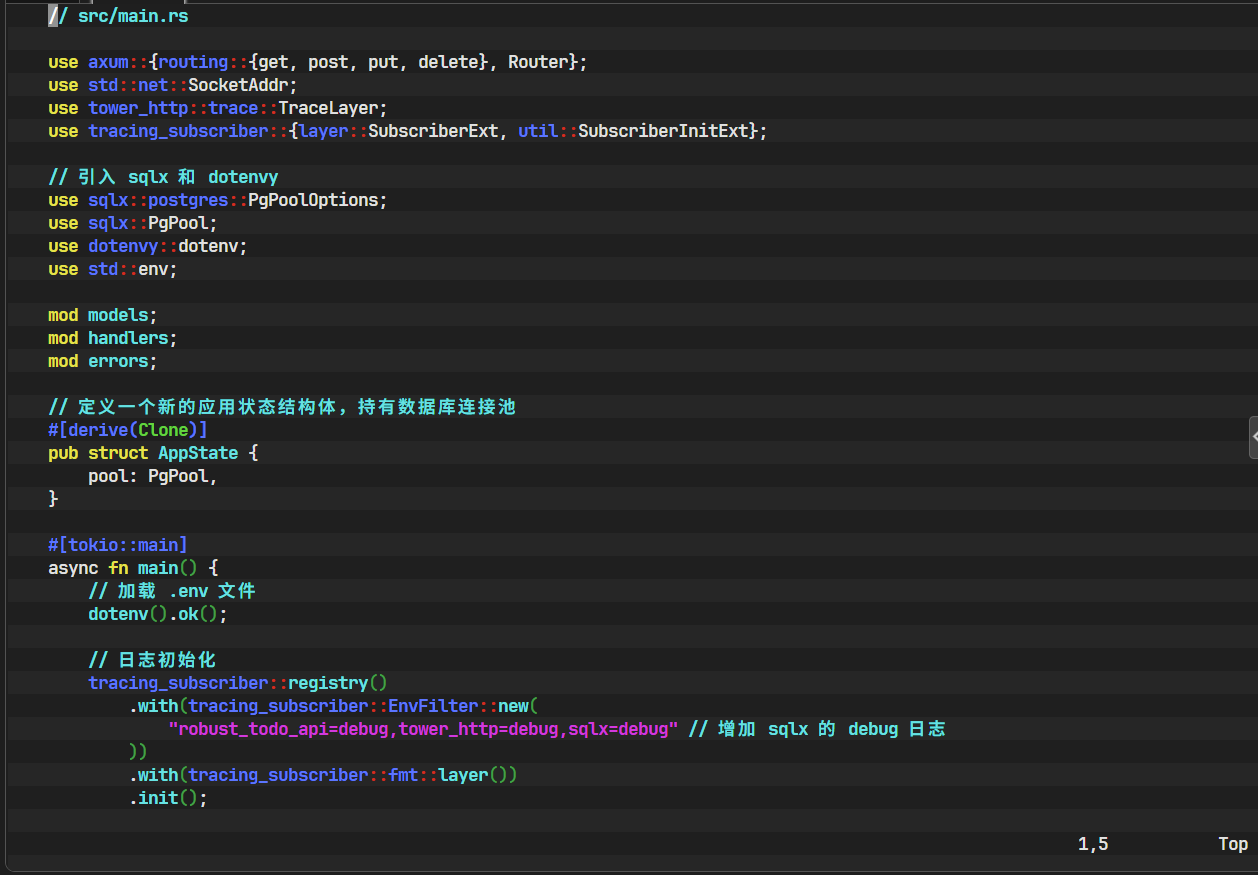Click 'EnvFilter' in the first .with call
Screen dimensions: 1258x875
point(433,706)
